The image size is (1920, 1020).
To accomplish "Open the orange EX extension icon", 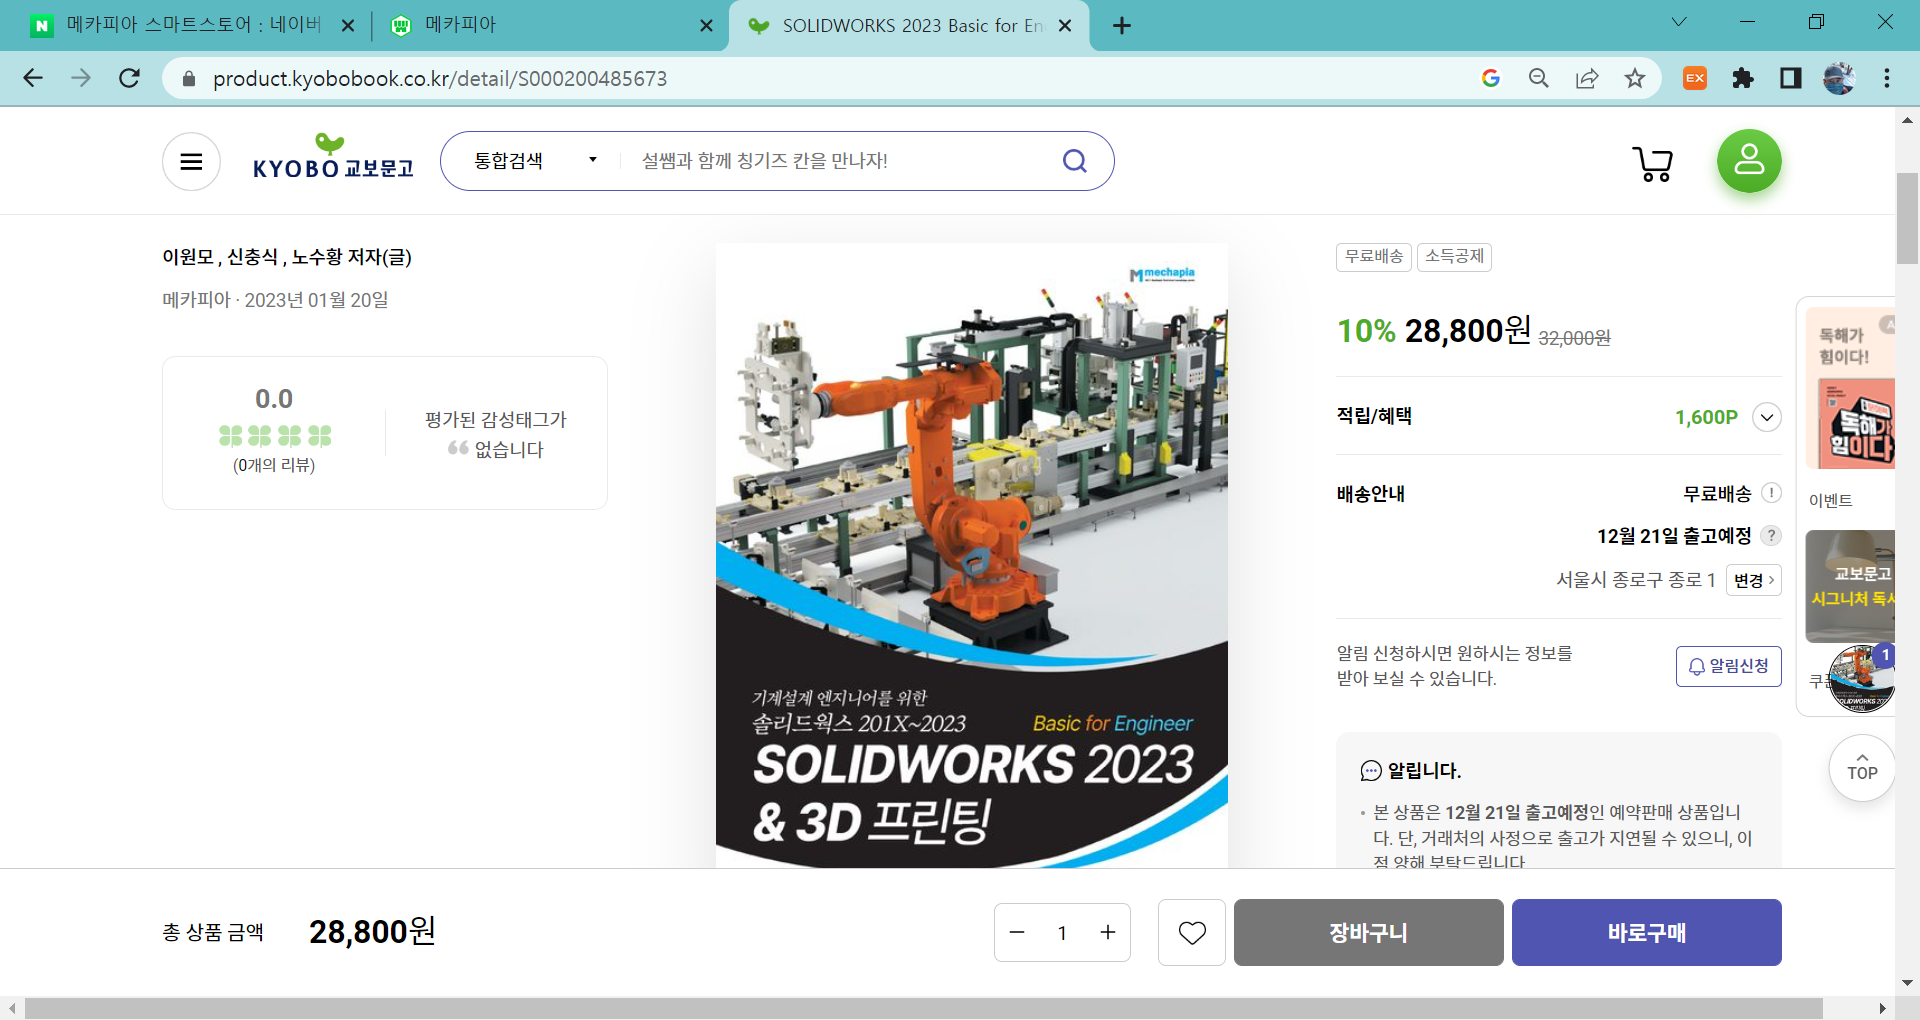I will point(1695,78).
